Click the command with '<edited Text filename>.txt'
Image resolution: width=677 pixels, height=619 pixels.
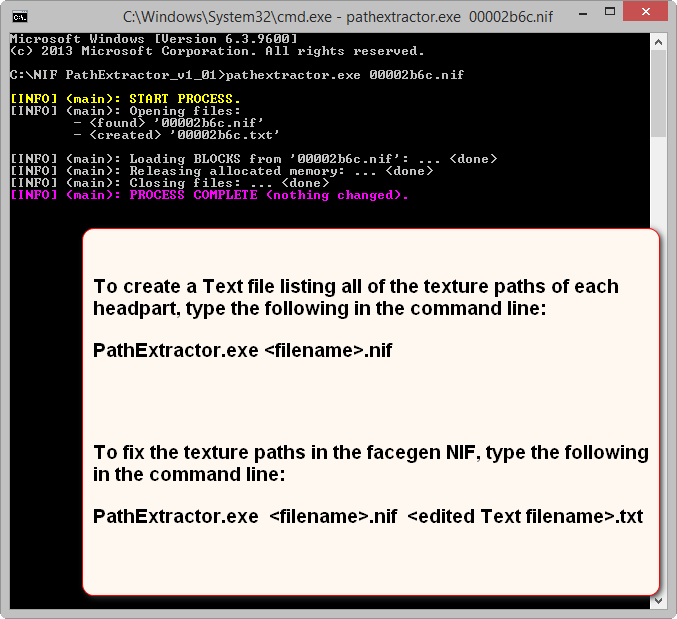tap(368, 516)
